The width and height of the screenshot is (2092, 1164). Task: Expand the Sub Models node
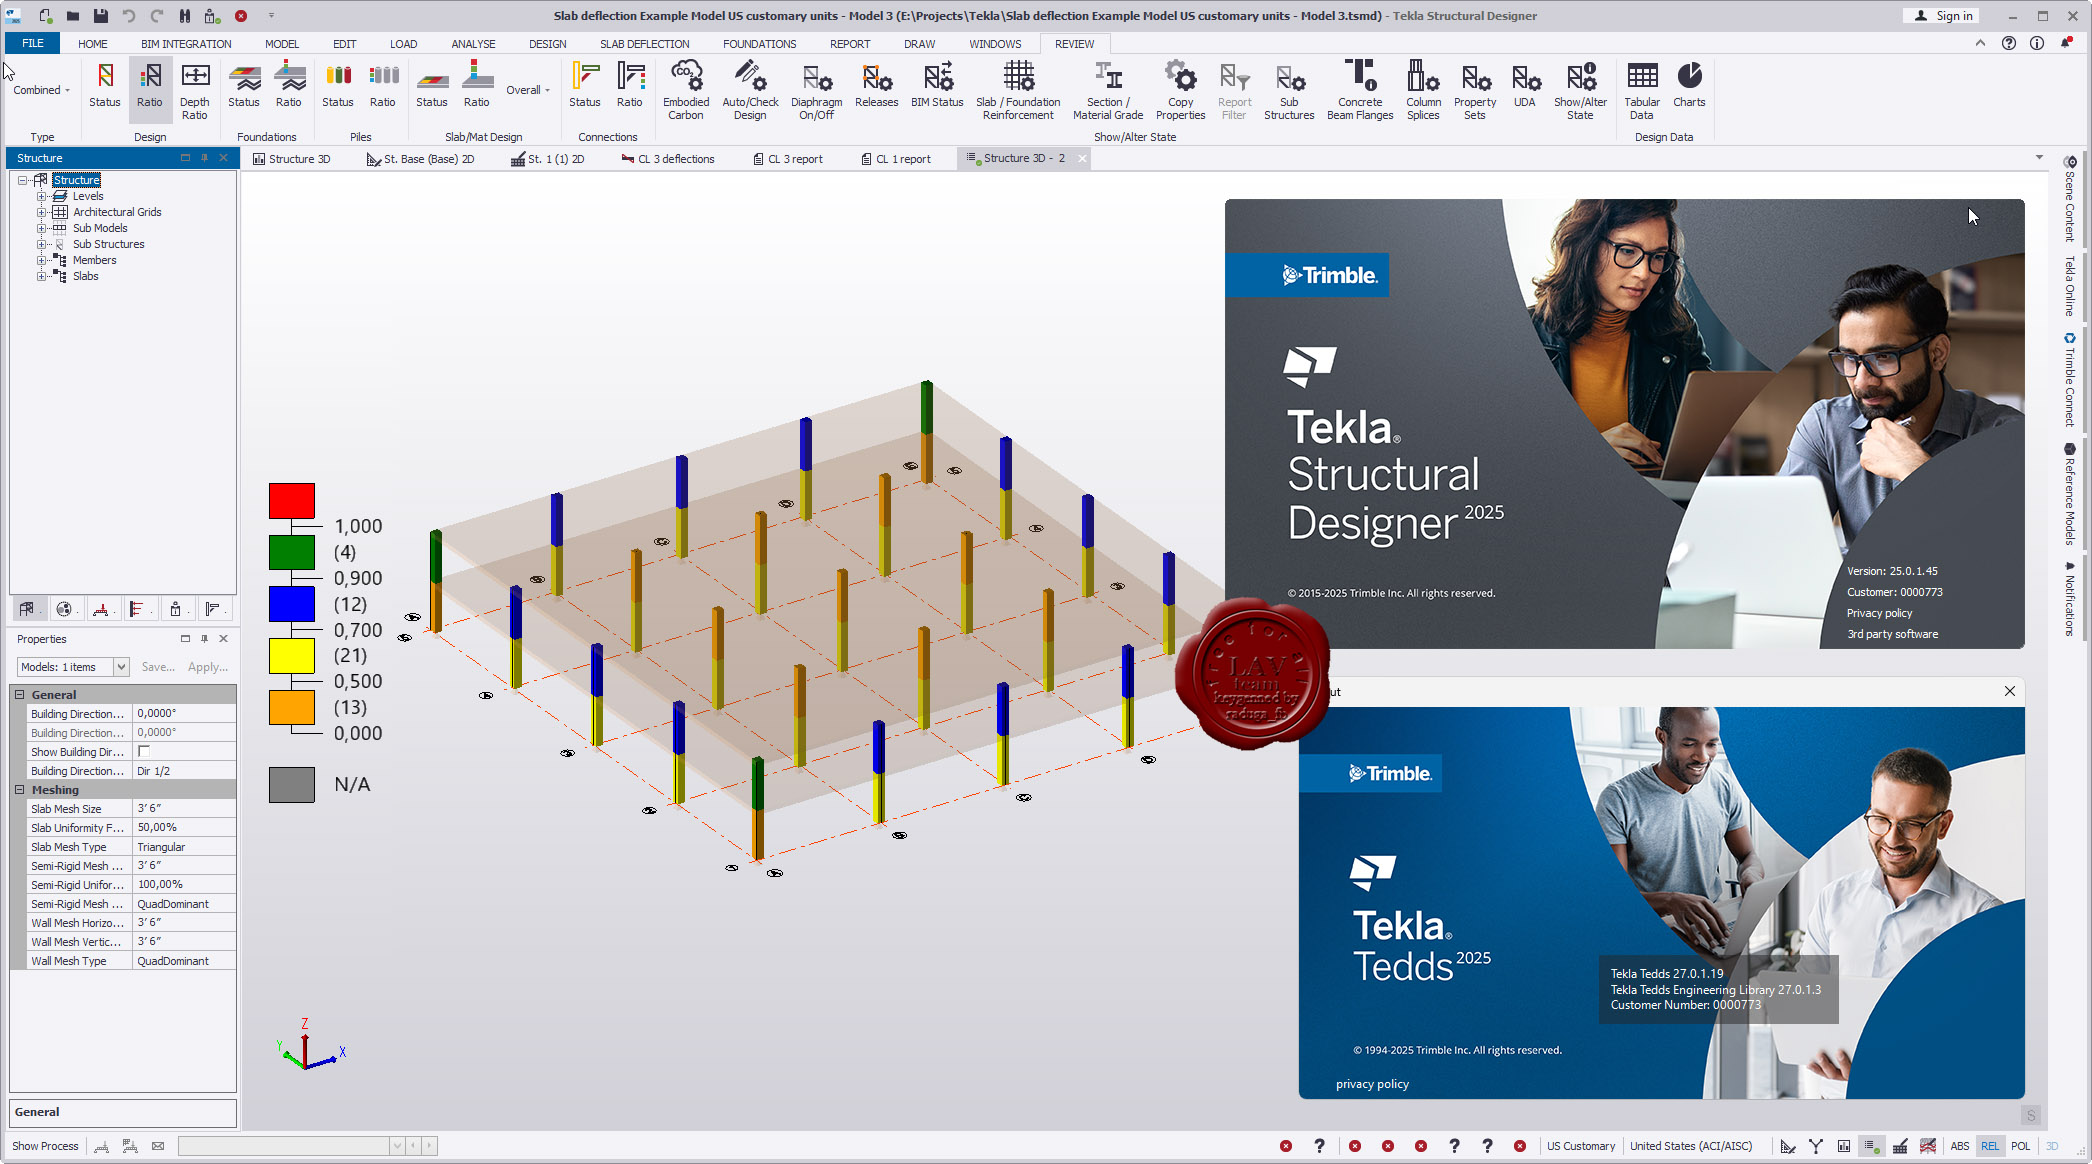(x=42, y=228)
